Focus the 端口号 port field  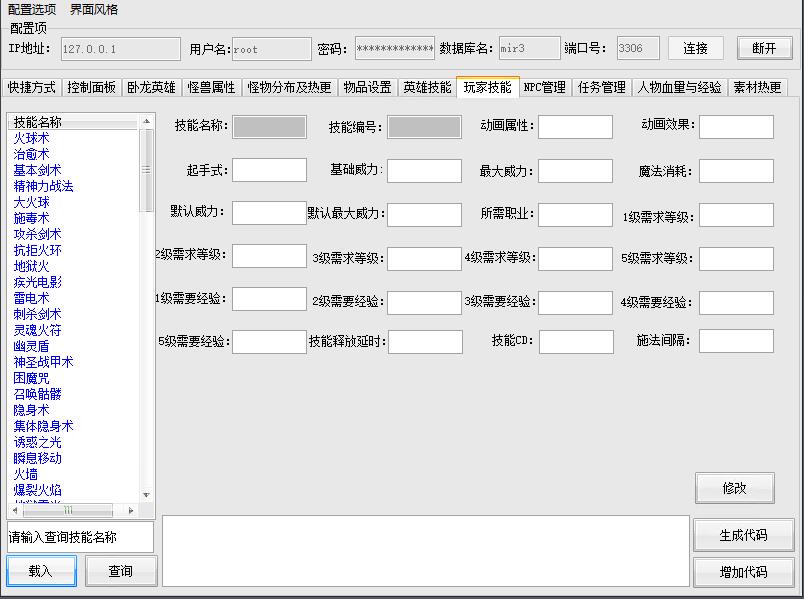click(x=637, y=48)
